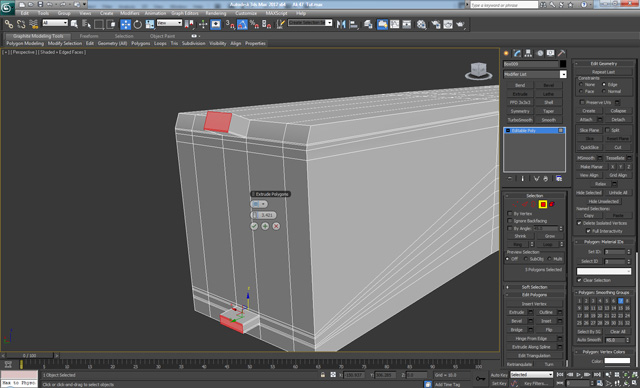Viewport: 640px width, 388px height.
Task: Open the Hierarchy command panel tab
Action: [x=529, y=53]
